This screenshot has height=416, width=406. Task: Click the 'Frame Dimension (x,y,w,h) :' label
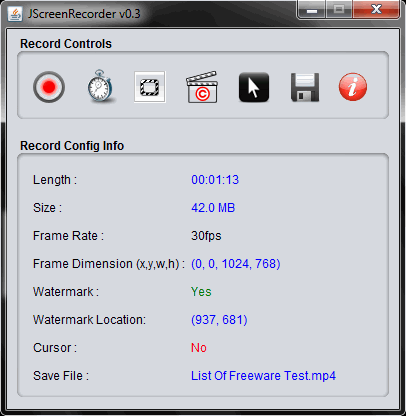(109, 264)
